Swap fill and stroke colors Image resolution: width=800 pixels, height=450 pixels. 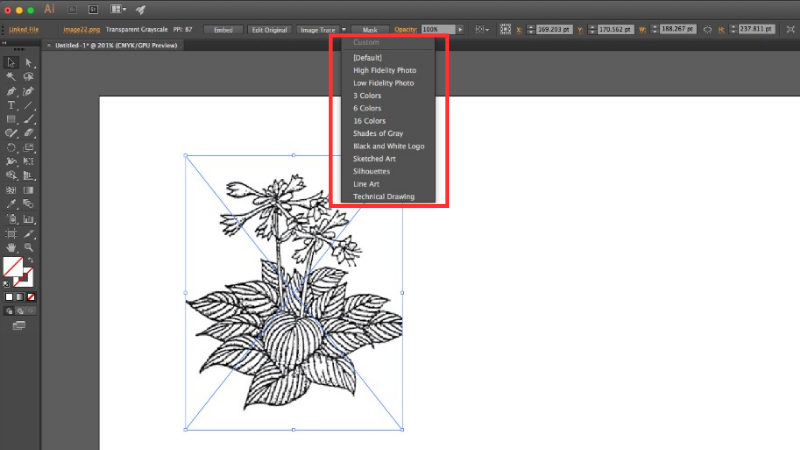tap(29, 260)
